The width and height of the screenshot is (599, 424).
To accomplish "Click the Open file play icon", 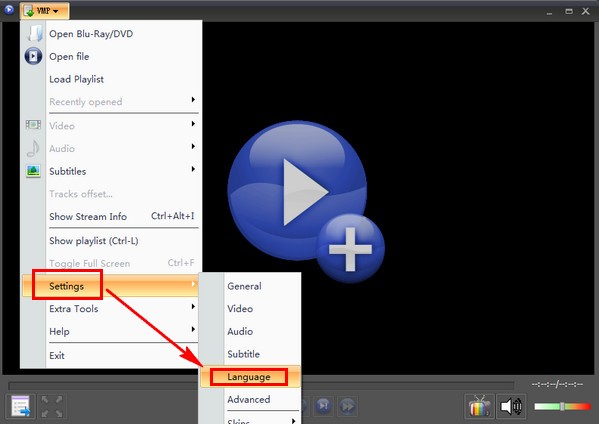I will point(33,56).
